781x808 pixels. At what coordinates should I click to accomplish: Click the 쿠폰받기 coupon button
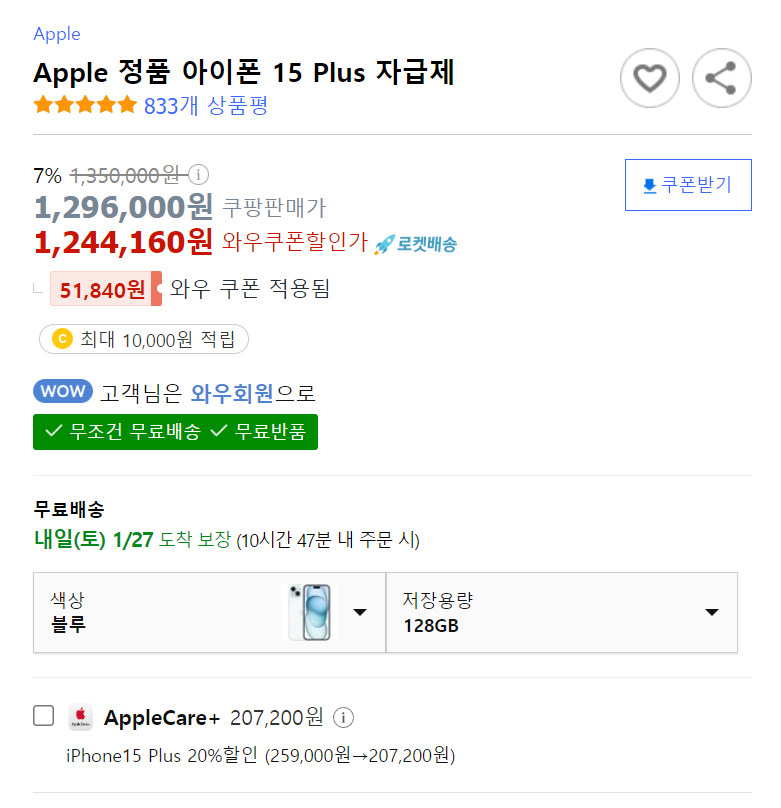pyautogui.click(x=688, y=185)
